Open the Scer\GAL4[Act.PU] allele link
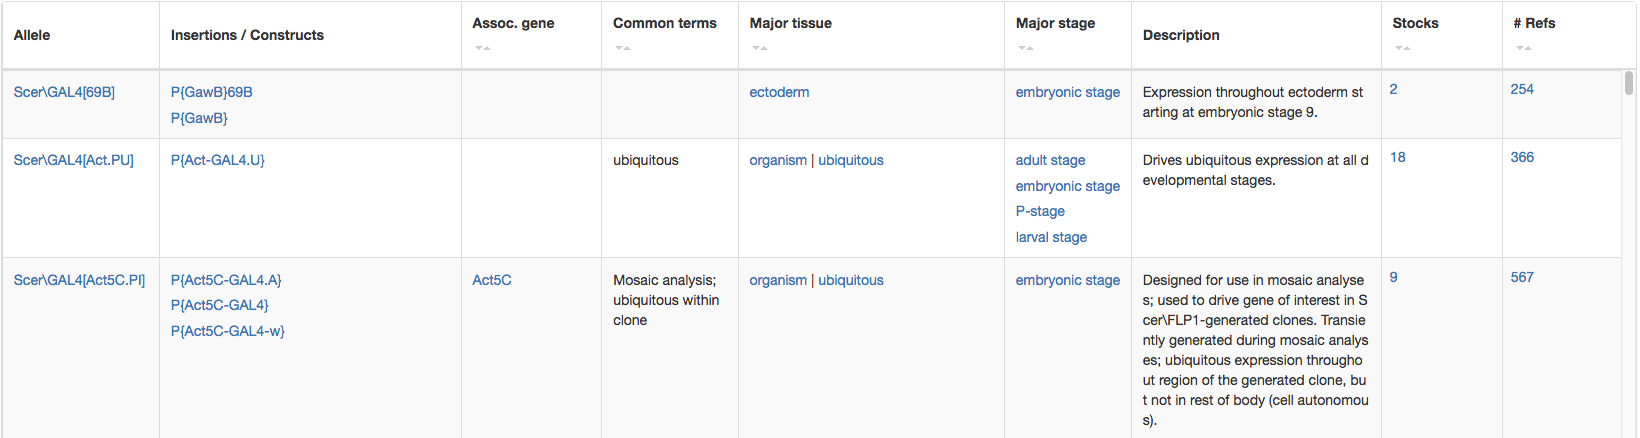 click(73, 160)
